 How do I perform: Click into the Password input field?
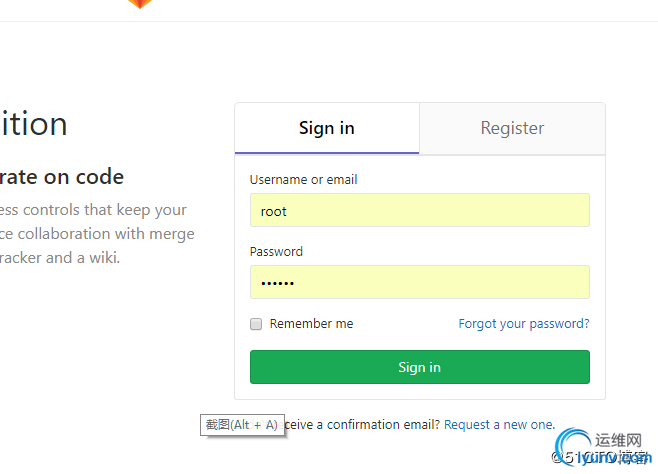pos(419,282)
